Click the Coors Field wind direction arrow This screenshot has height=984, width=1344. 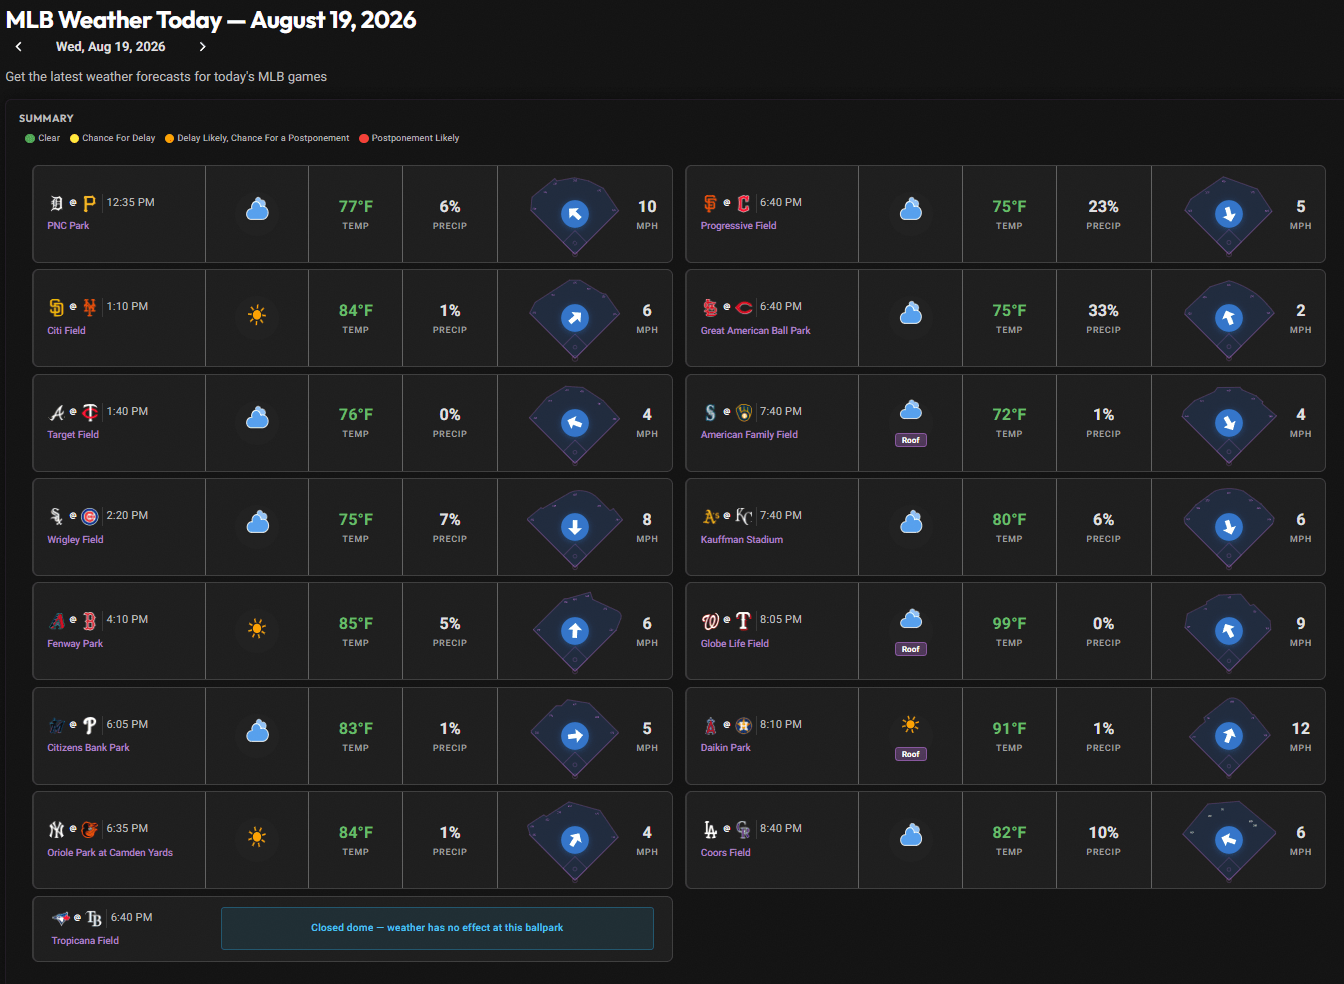click(1229, 840)
